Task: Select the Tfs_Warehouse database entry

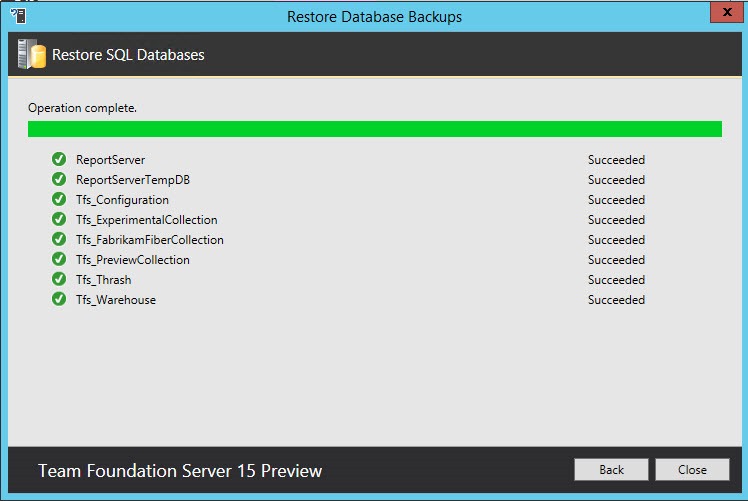Action: click(116, 300)
